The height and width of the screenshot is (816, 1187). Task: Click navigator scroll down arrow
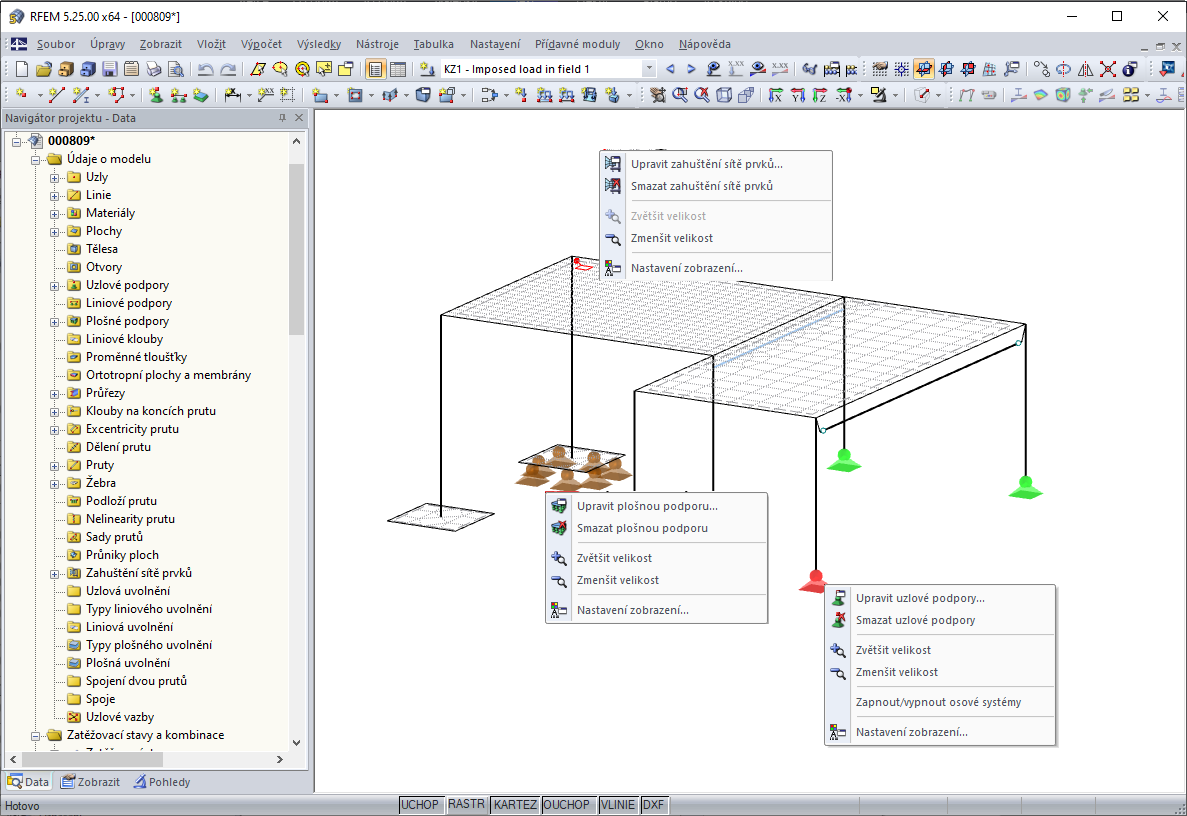(x=297, y=743)
